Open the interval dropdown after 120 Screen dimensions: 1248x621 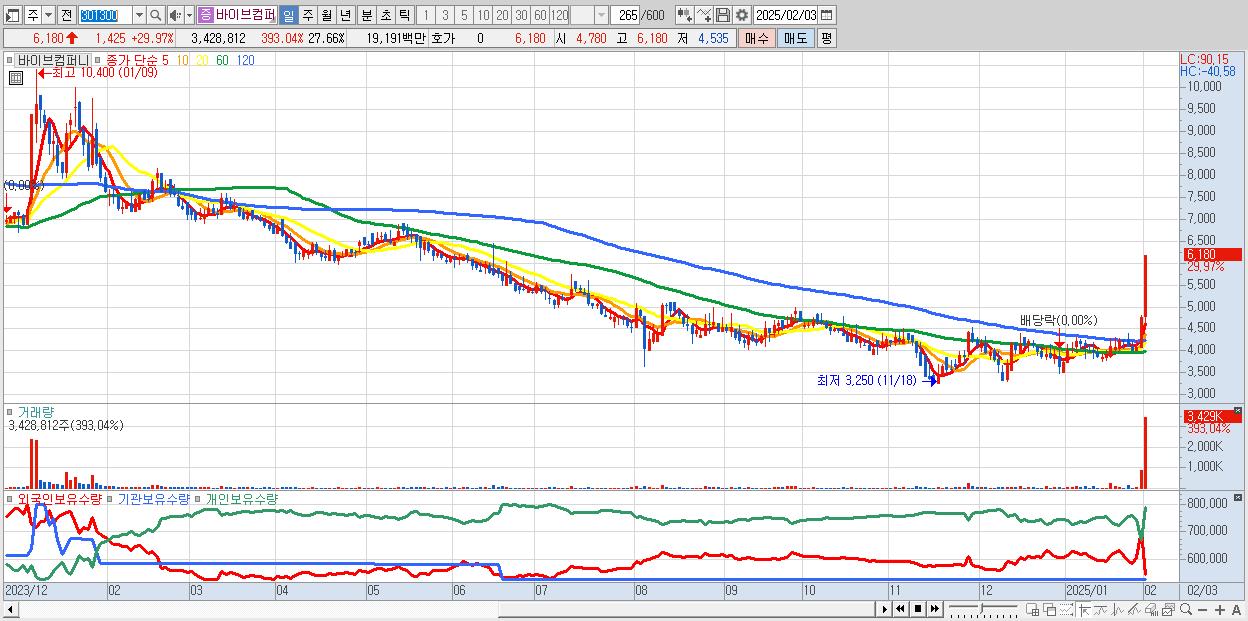(601, 15)
